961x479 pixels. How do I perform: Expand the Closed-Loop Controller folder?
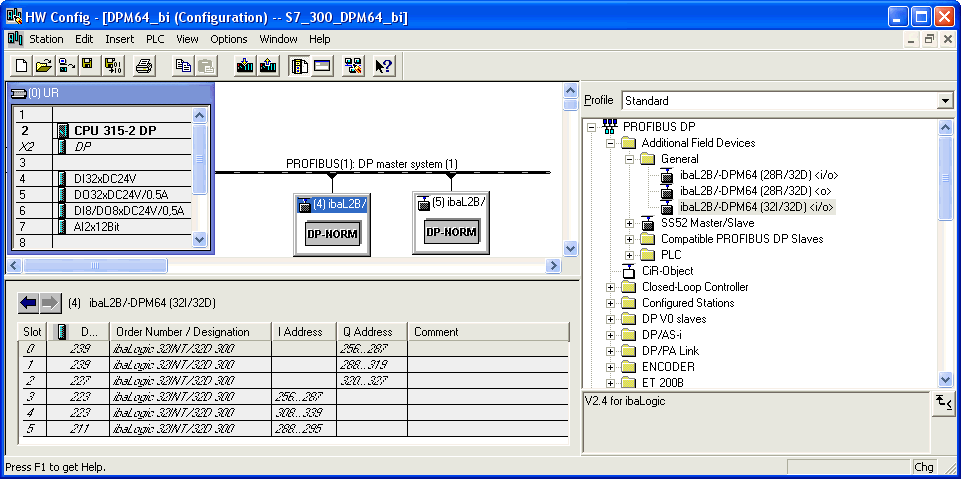(x=610, y=287)
